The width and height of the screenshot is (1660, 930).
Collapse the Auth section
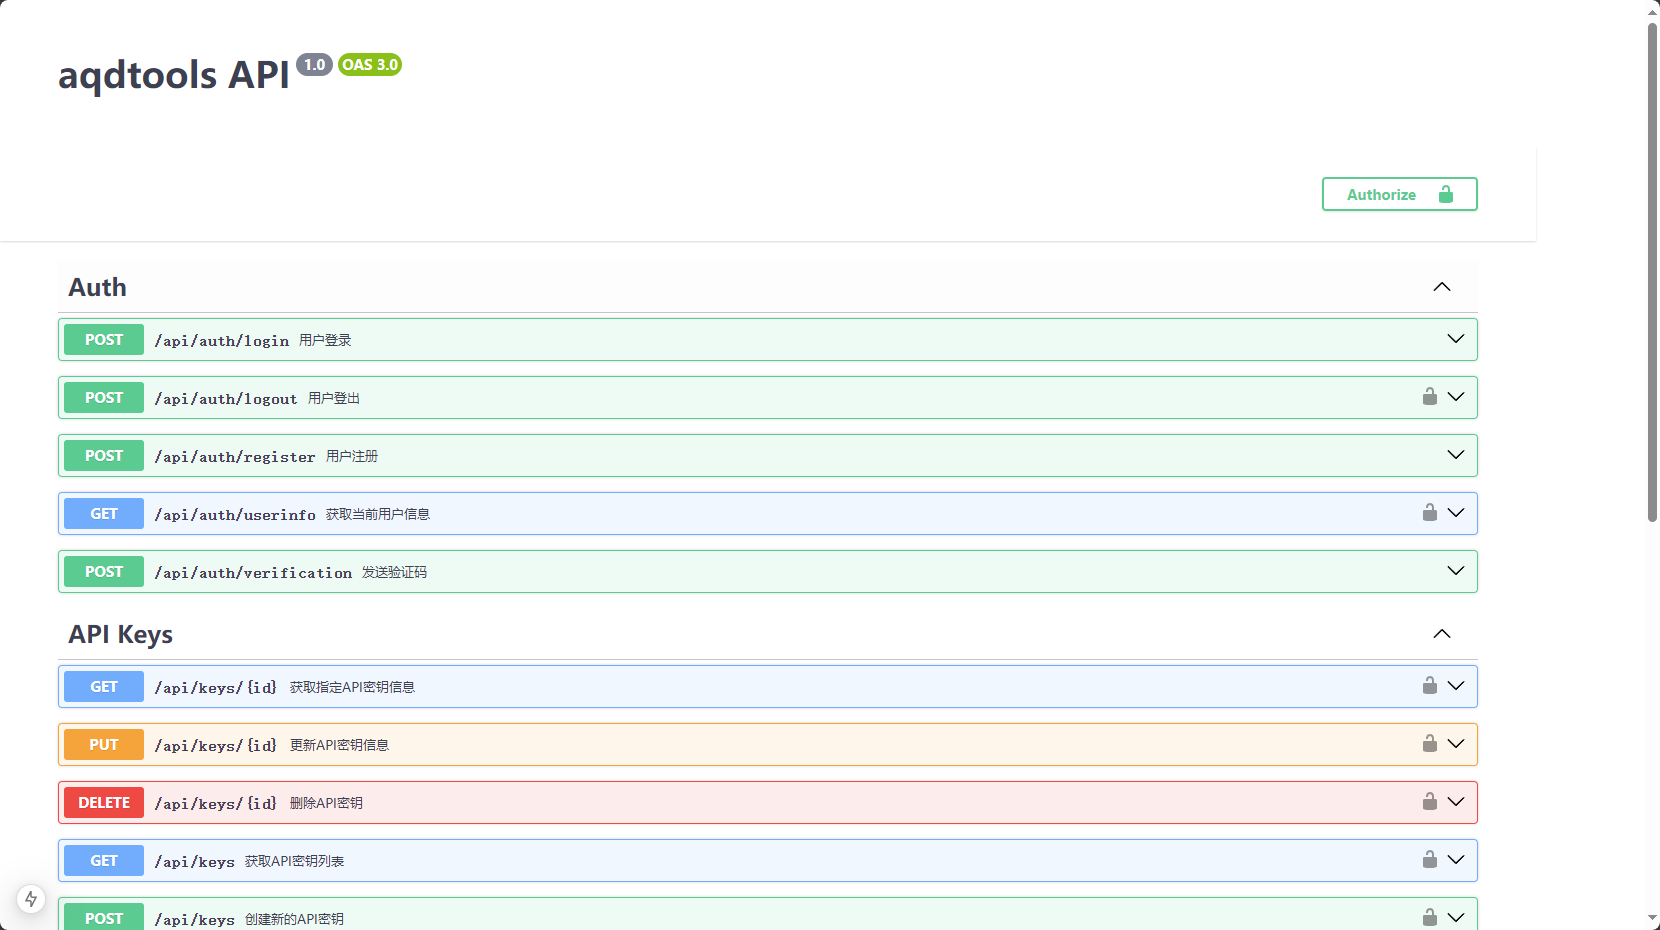(1441, 287)
